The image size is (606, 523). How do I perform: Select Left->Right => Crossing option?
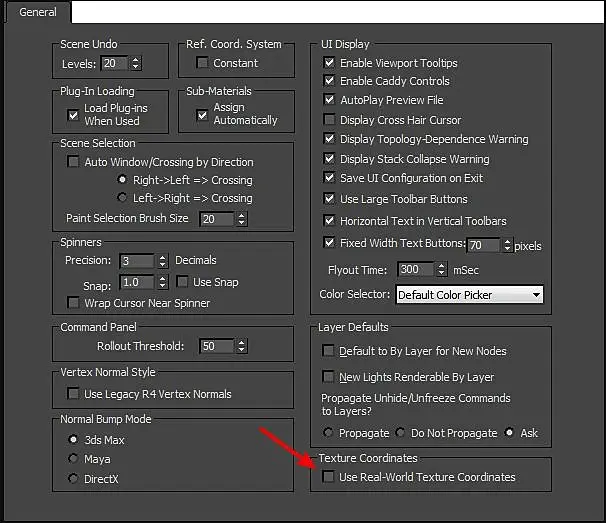point(122,198)
